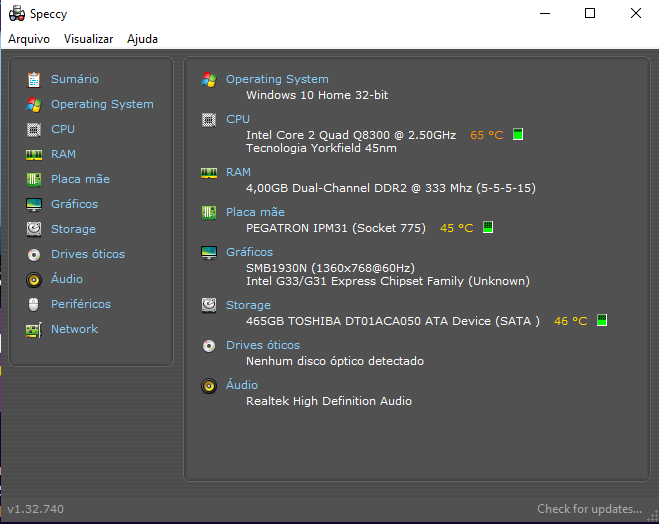Screen dimensions: 659x524
Task: Click Realtek High Definition Audio text
Action: pos(329,401)
